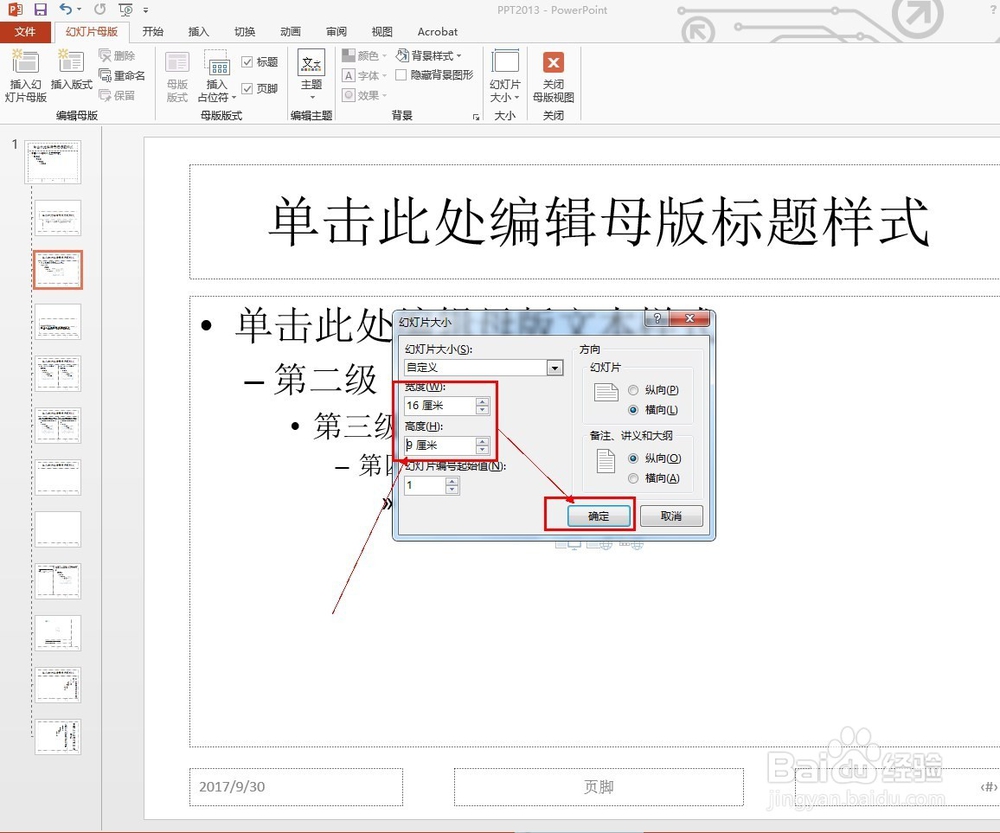Open the Themes (主题) gallery
1000x833 pixels.
click(311, 74)
